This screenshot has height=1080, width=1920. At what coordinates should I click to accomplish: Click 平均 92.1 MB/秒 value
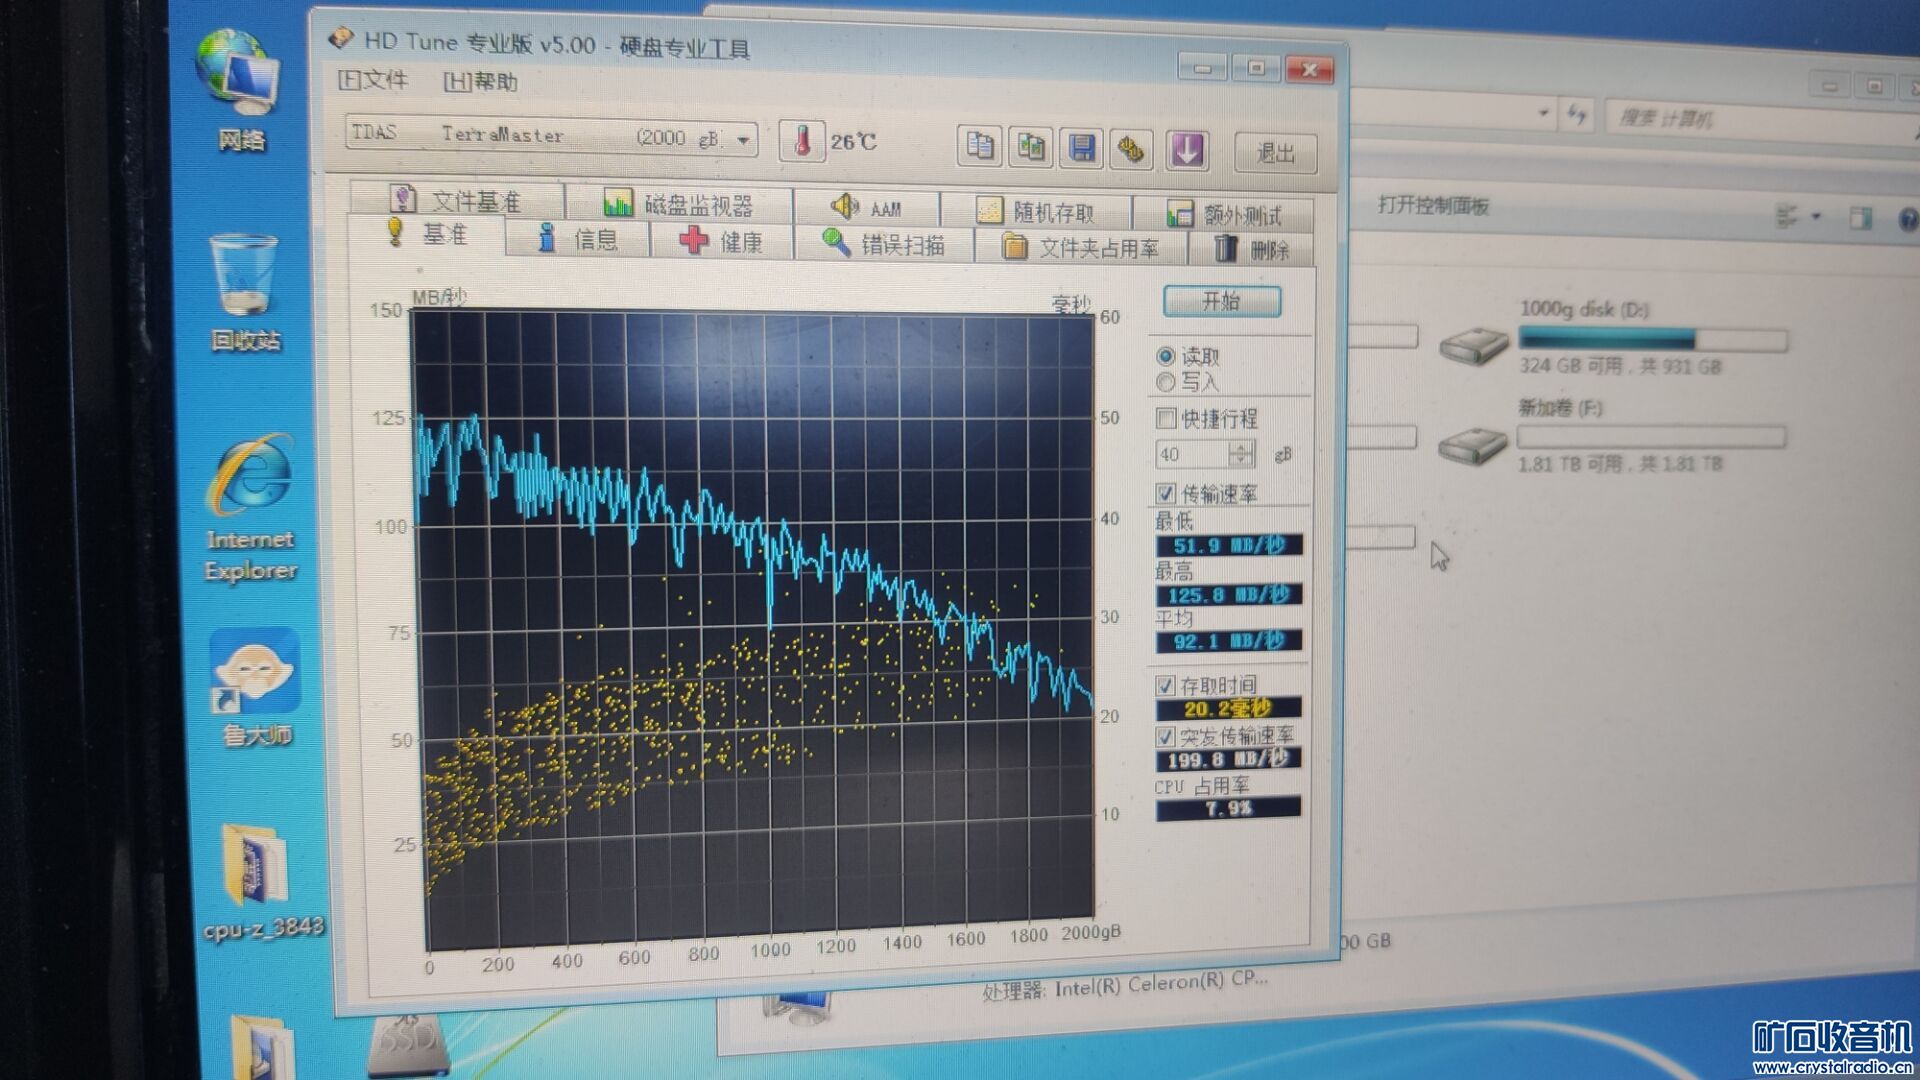(x=1229, y=641)
